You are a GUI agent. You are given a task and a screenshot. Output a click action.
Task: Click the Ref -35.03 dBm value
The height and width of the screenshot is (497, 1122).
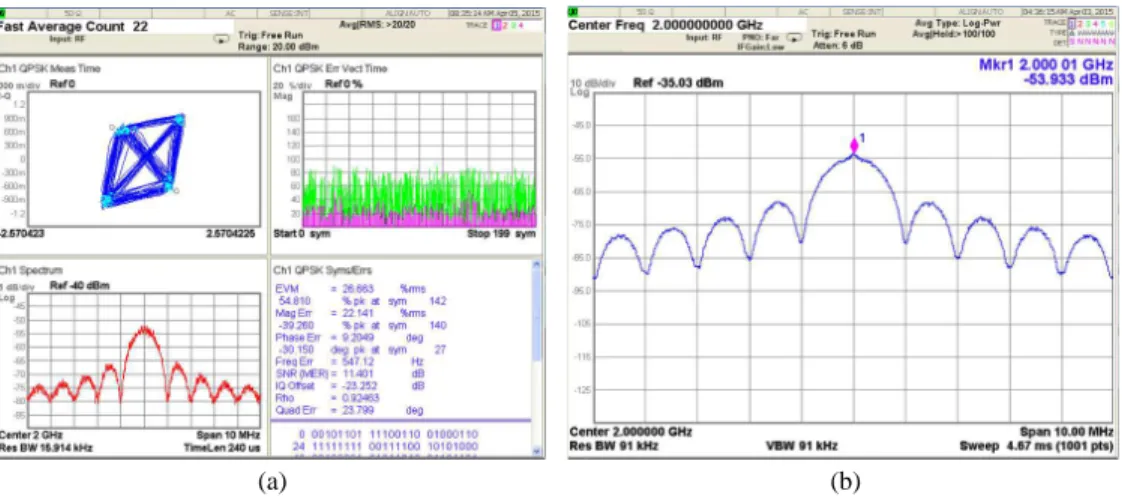tap(678, 83)
